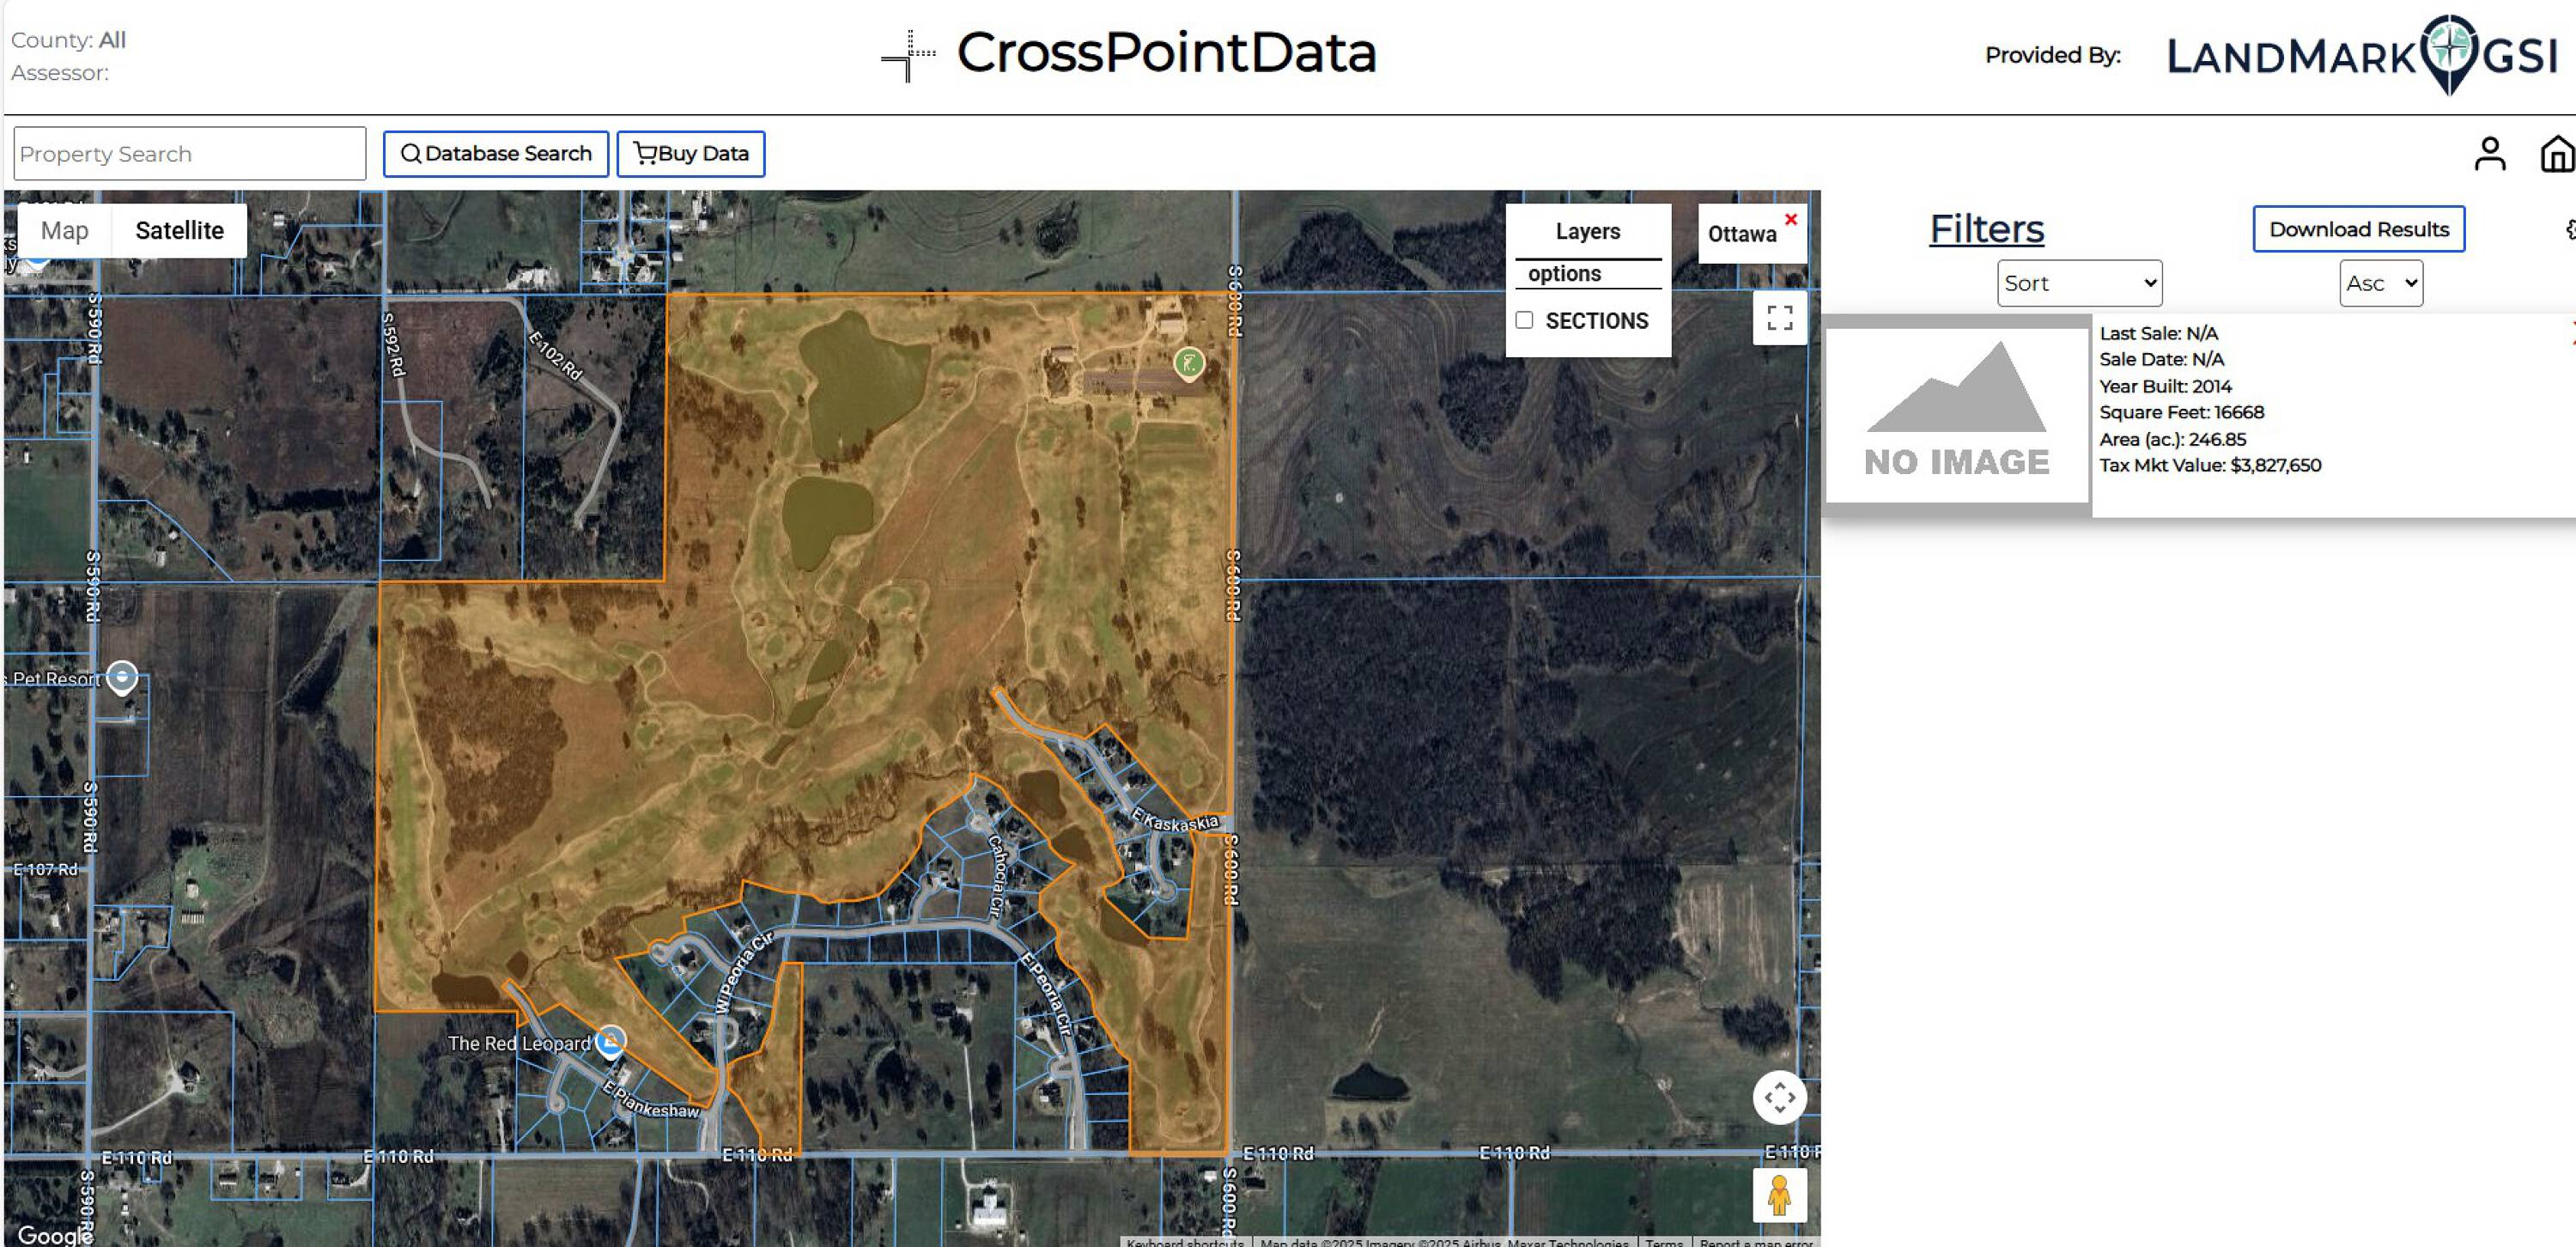This screenshot has height=1247, width=2576.
Task: Click The Red Leopard lodging marker
Action: click(610, 1041)
